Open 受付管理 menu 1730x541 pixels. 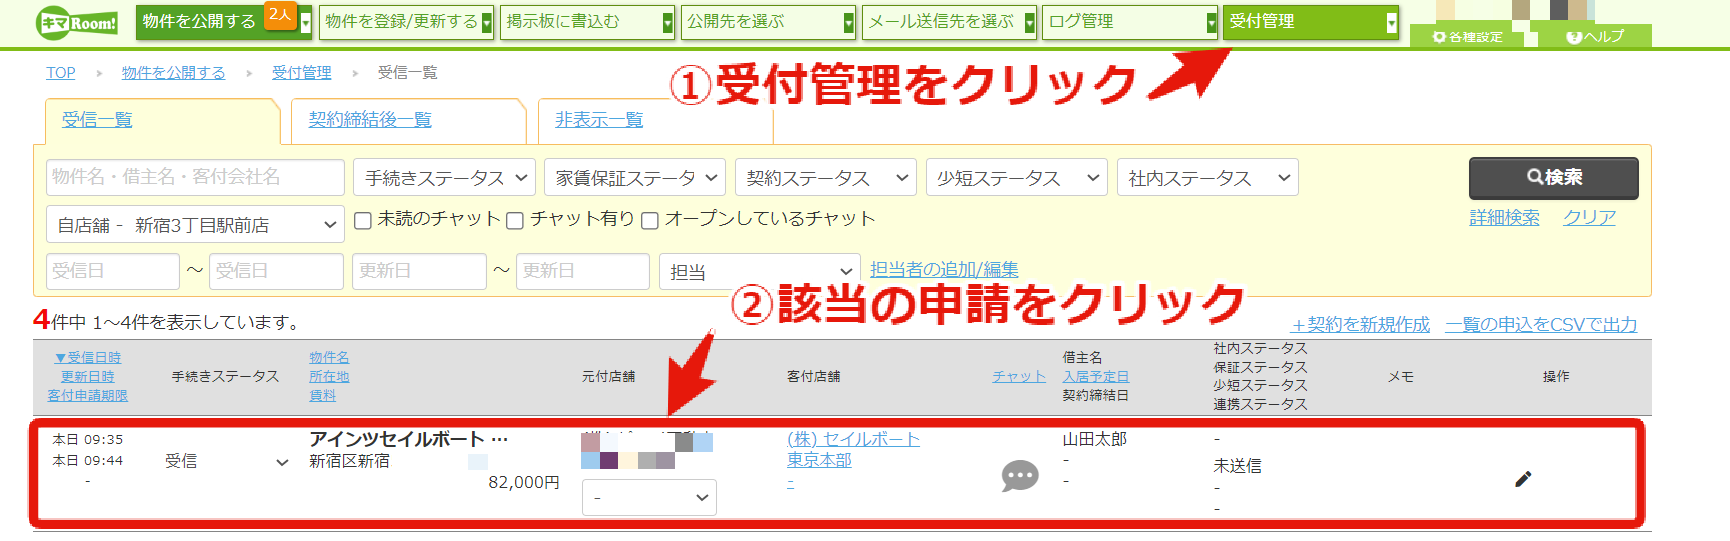[x=1311, y=22]
